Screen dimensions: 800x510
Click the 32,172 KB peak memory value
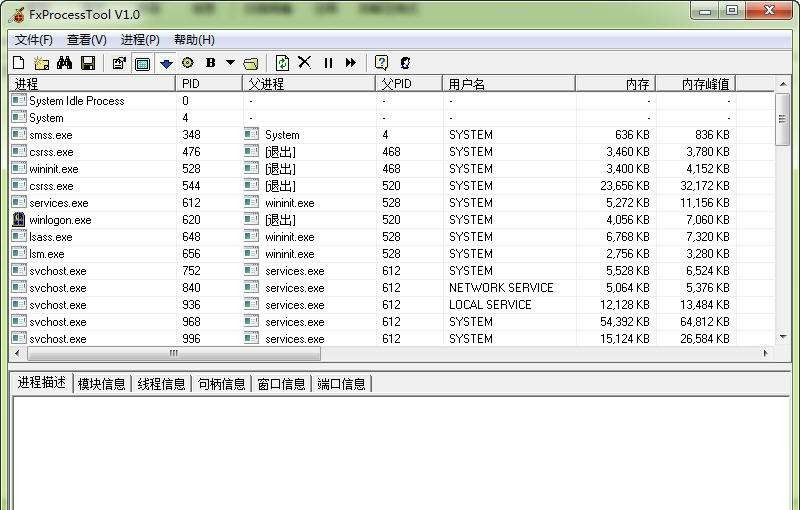(x=705, y=186)
